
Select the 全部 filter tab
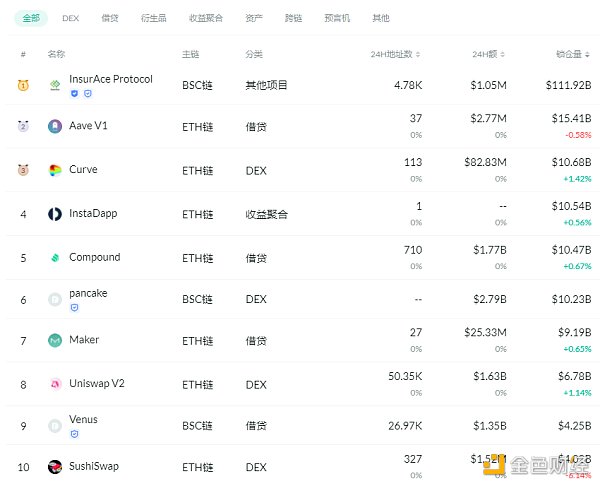pos(31,18)
